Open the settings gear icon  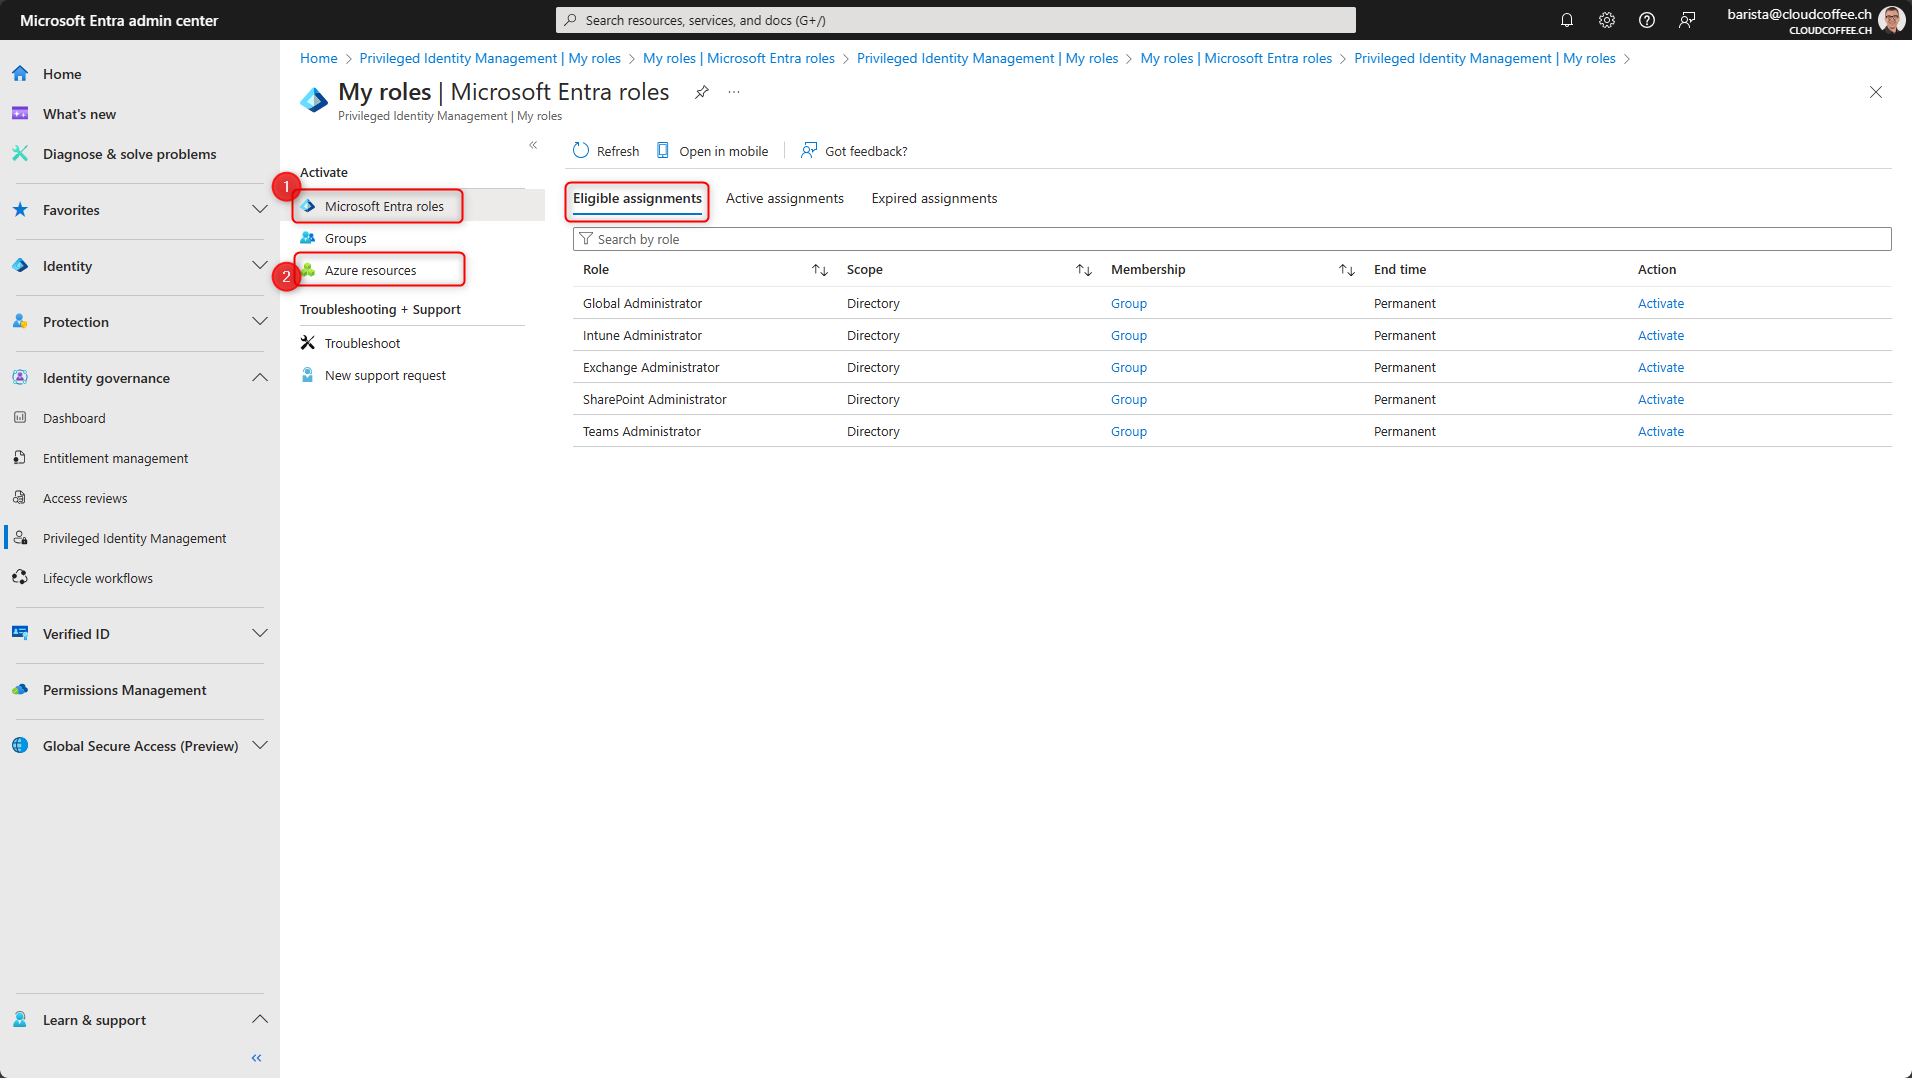tap(1607, 20)
